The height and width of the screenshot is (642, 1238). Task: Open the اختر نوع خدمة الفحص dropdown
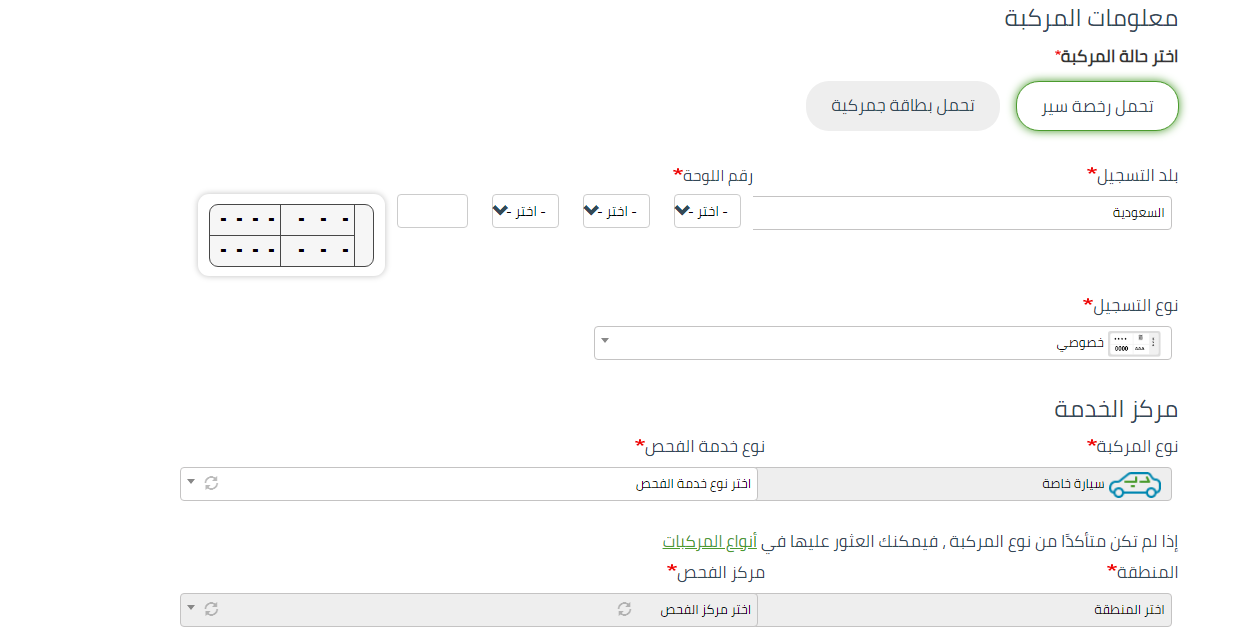point(480,484)
